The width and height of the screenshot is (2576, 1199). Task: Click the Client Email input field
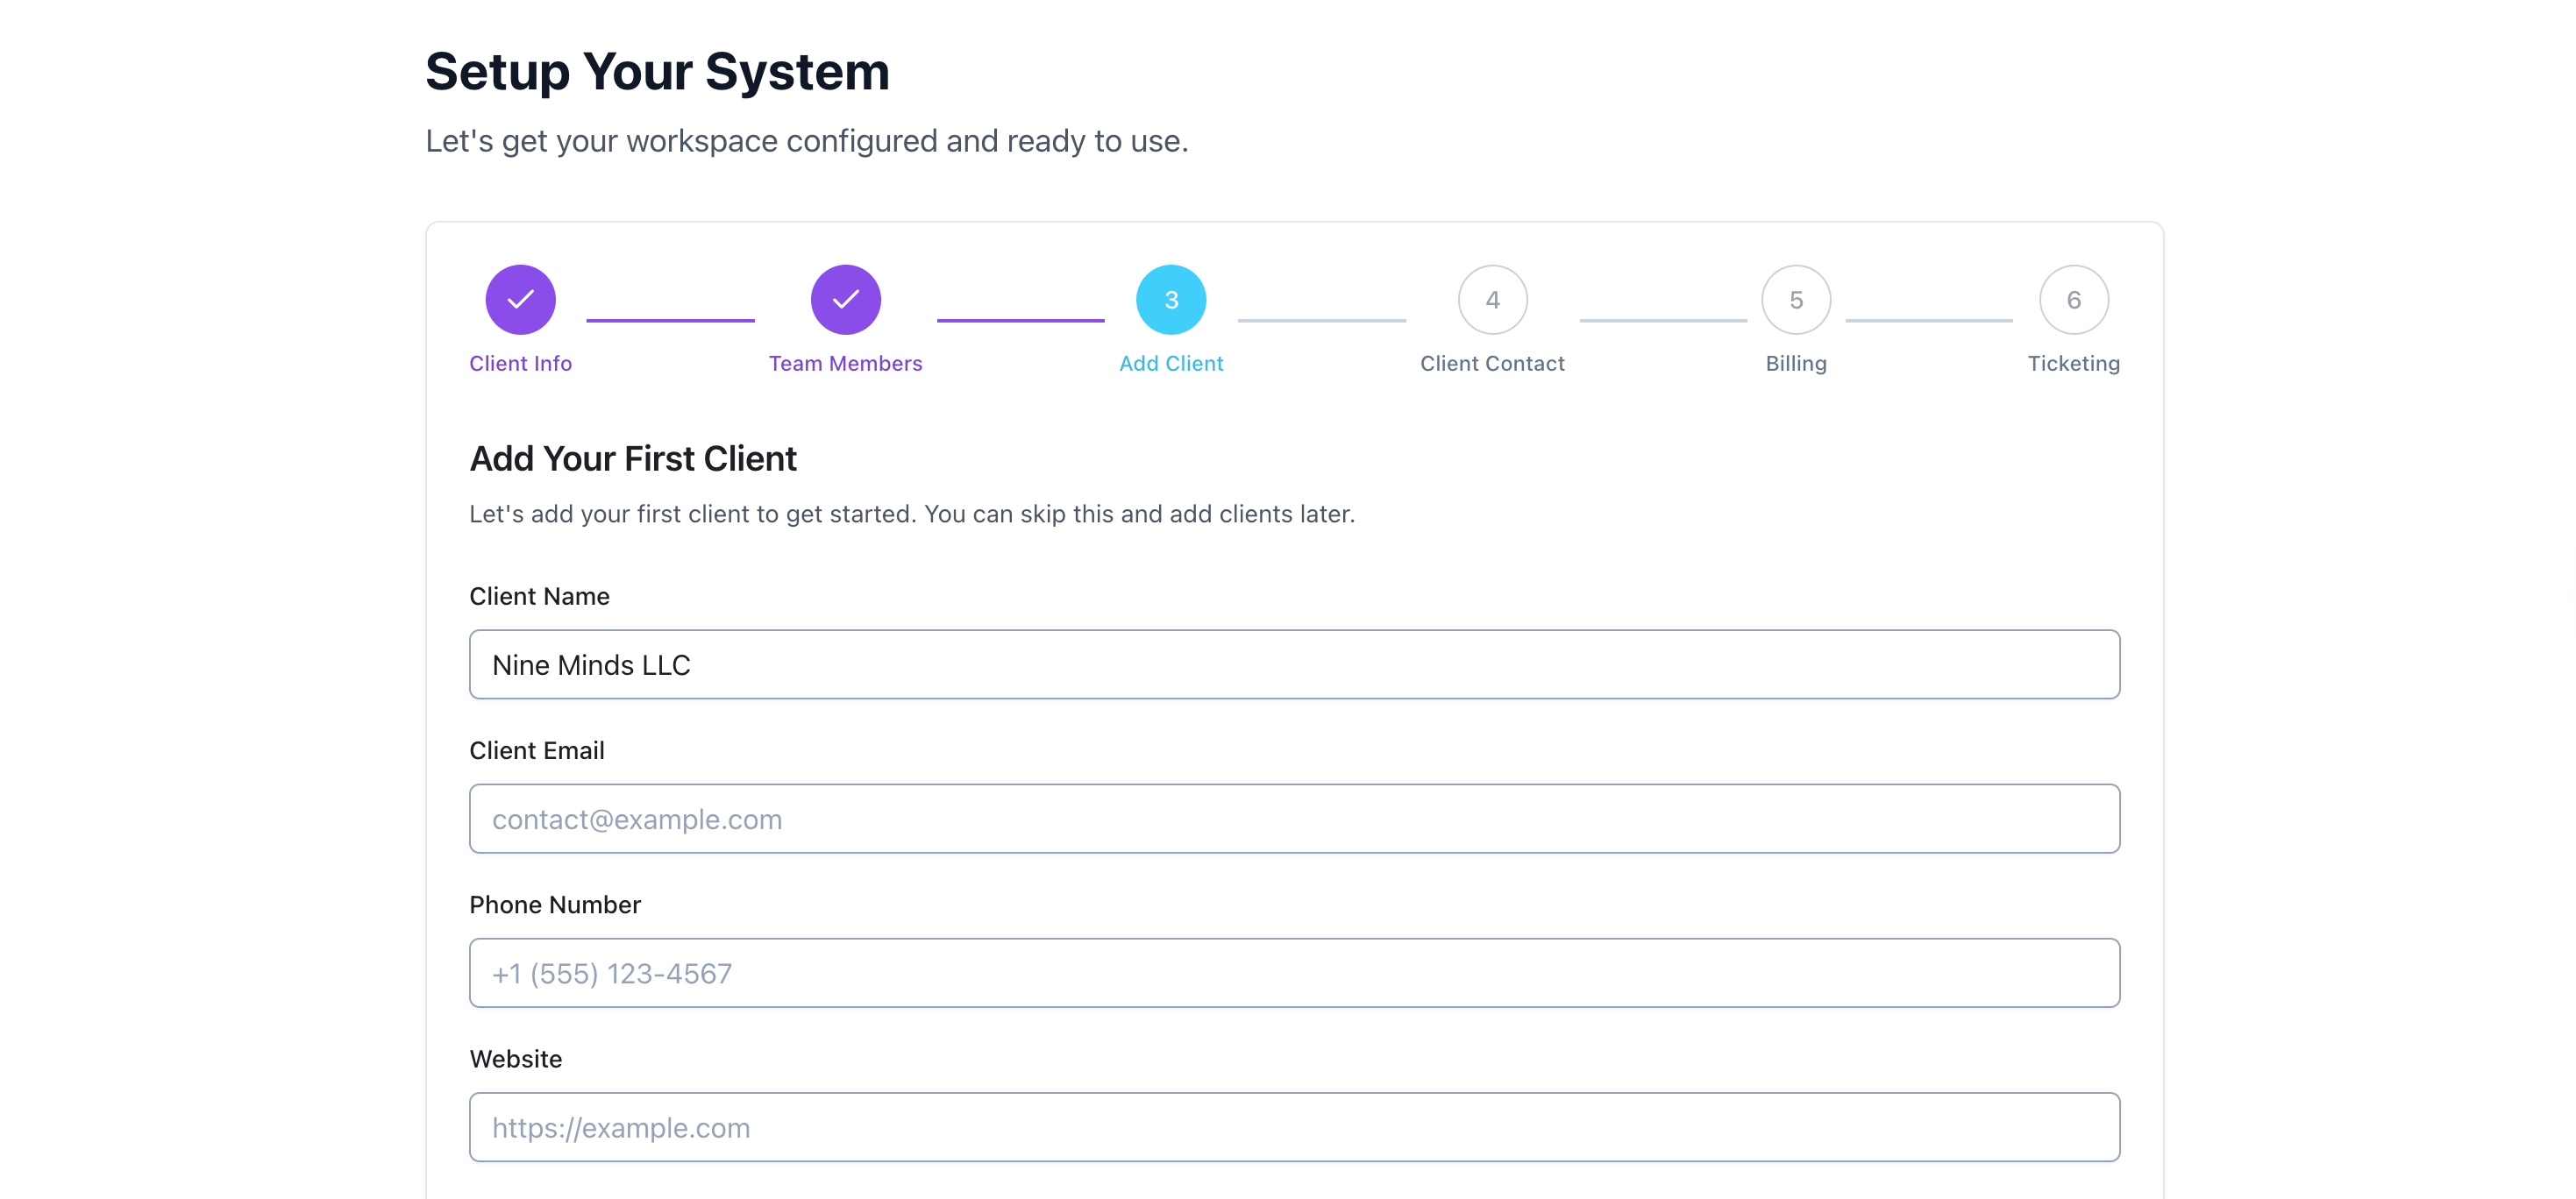coord(1294,818)
